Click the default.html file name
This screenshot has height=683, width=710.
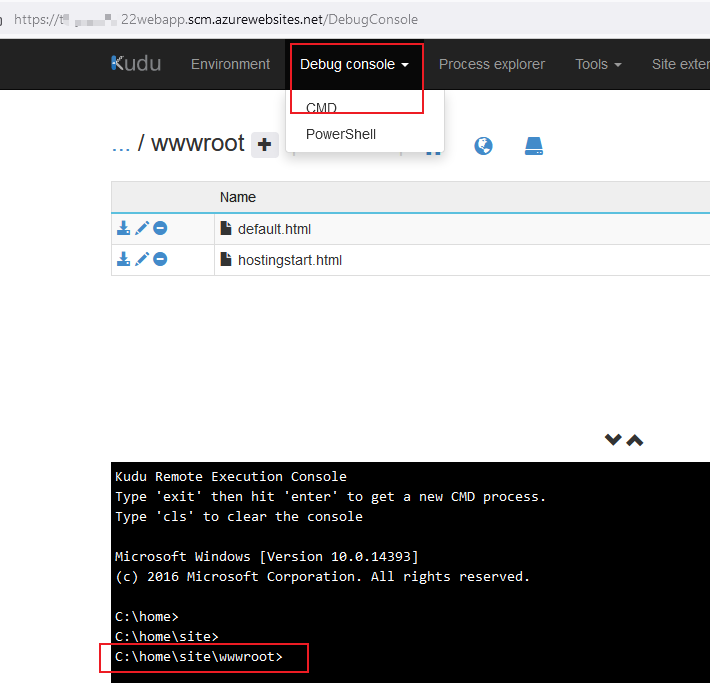coord(274,229)
